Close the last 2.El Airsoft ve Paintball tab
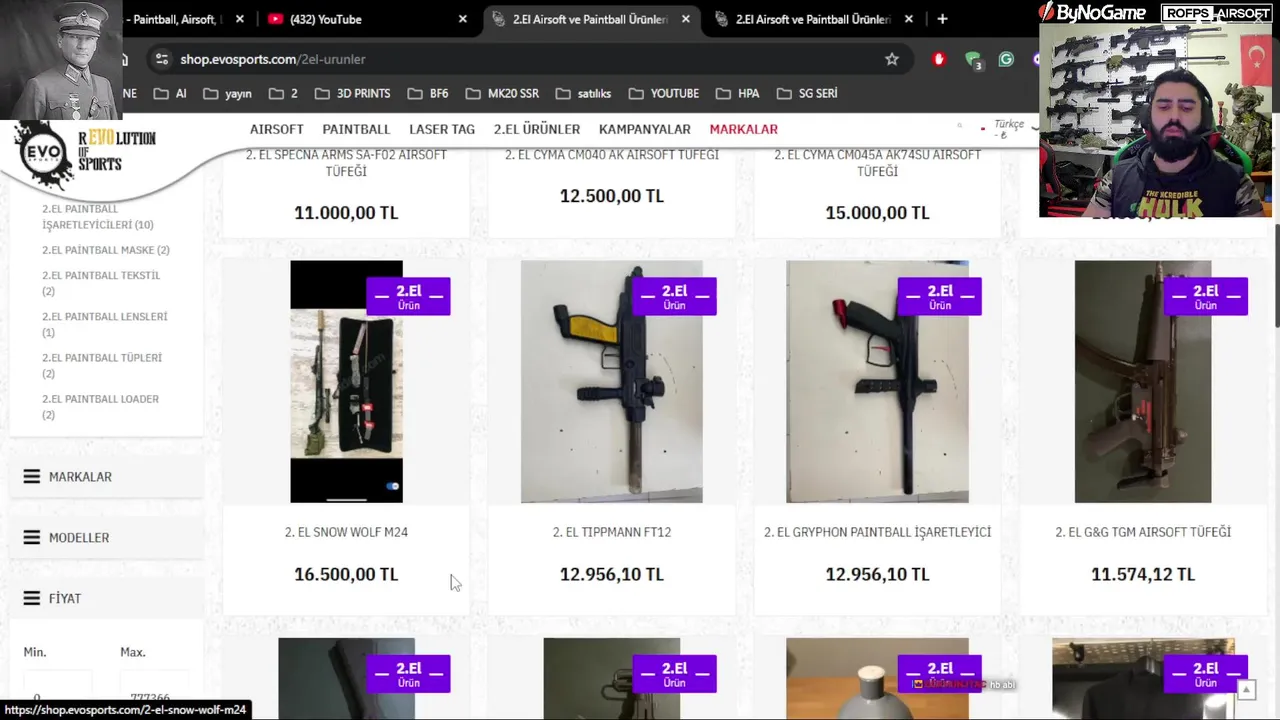 tap(908, 19)
